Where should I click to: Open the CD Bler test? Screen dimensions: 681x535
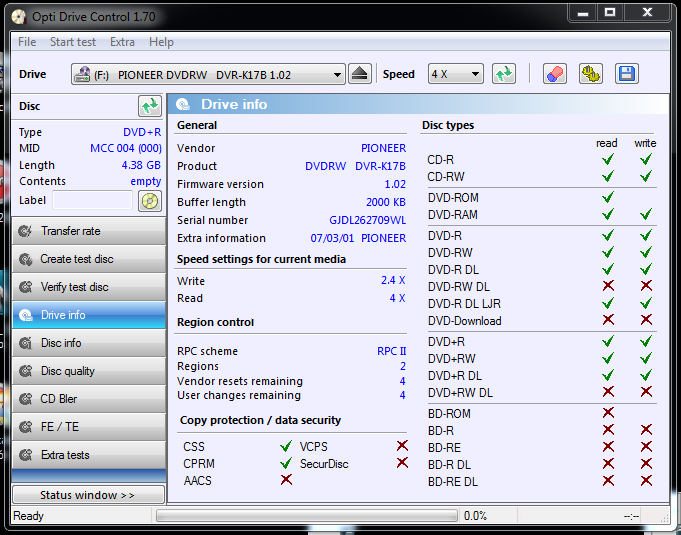click(89, 399)
